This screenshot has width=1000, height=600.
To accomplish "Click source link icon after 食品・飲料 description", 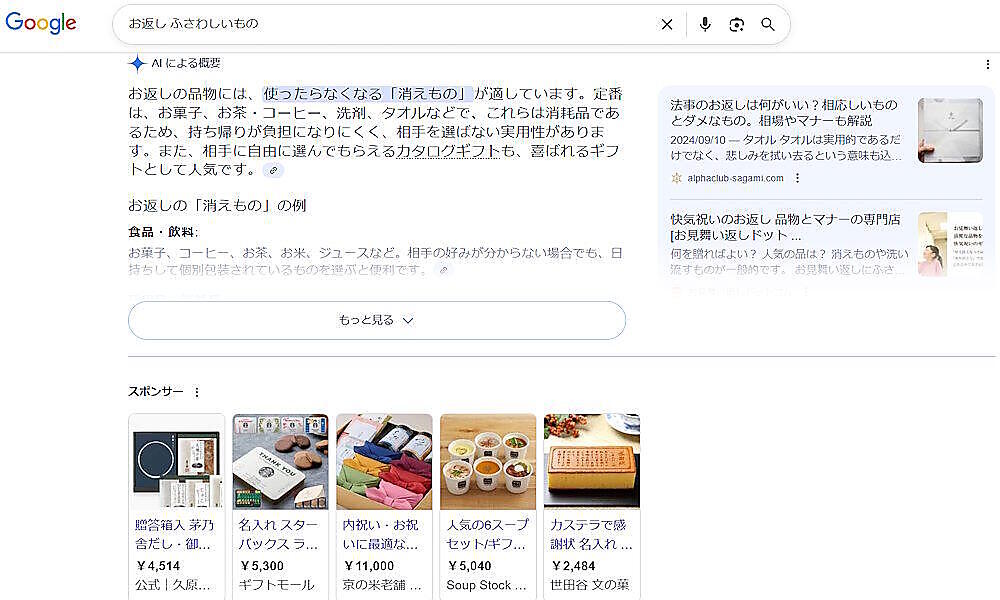I will point(444,270).
